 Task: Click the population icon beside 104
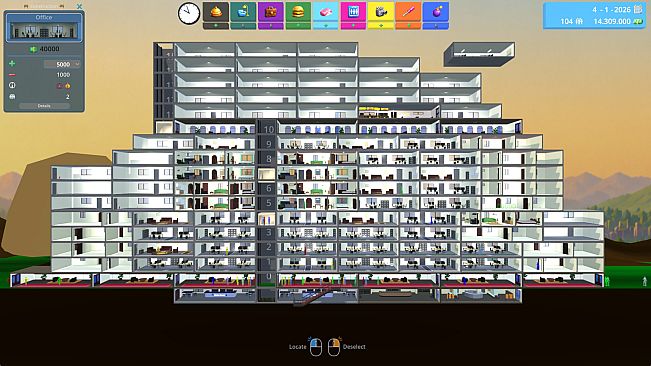tap(579, 21)
